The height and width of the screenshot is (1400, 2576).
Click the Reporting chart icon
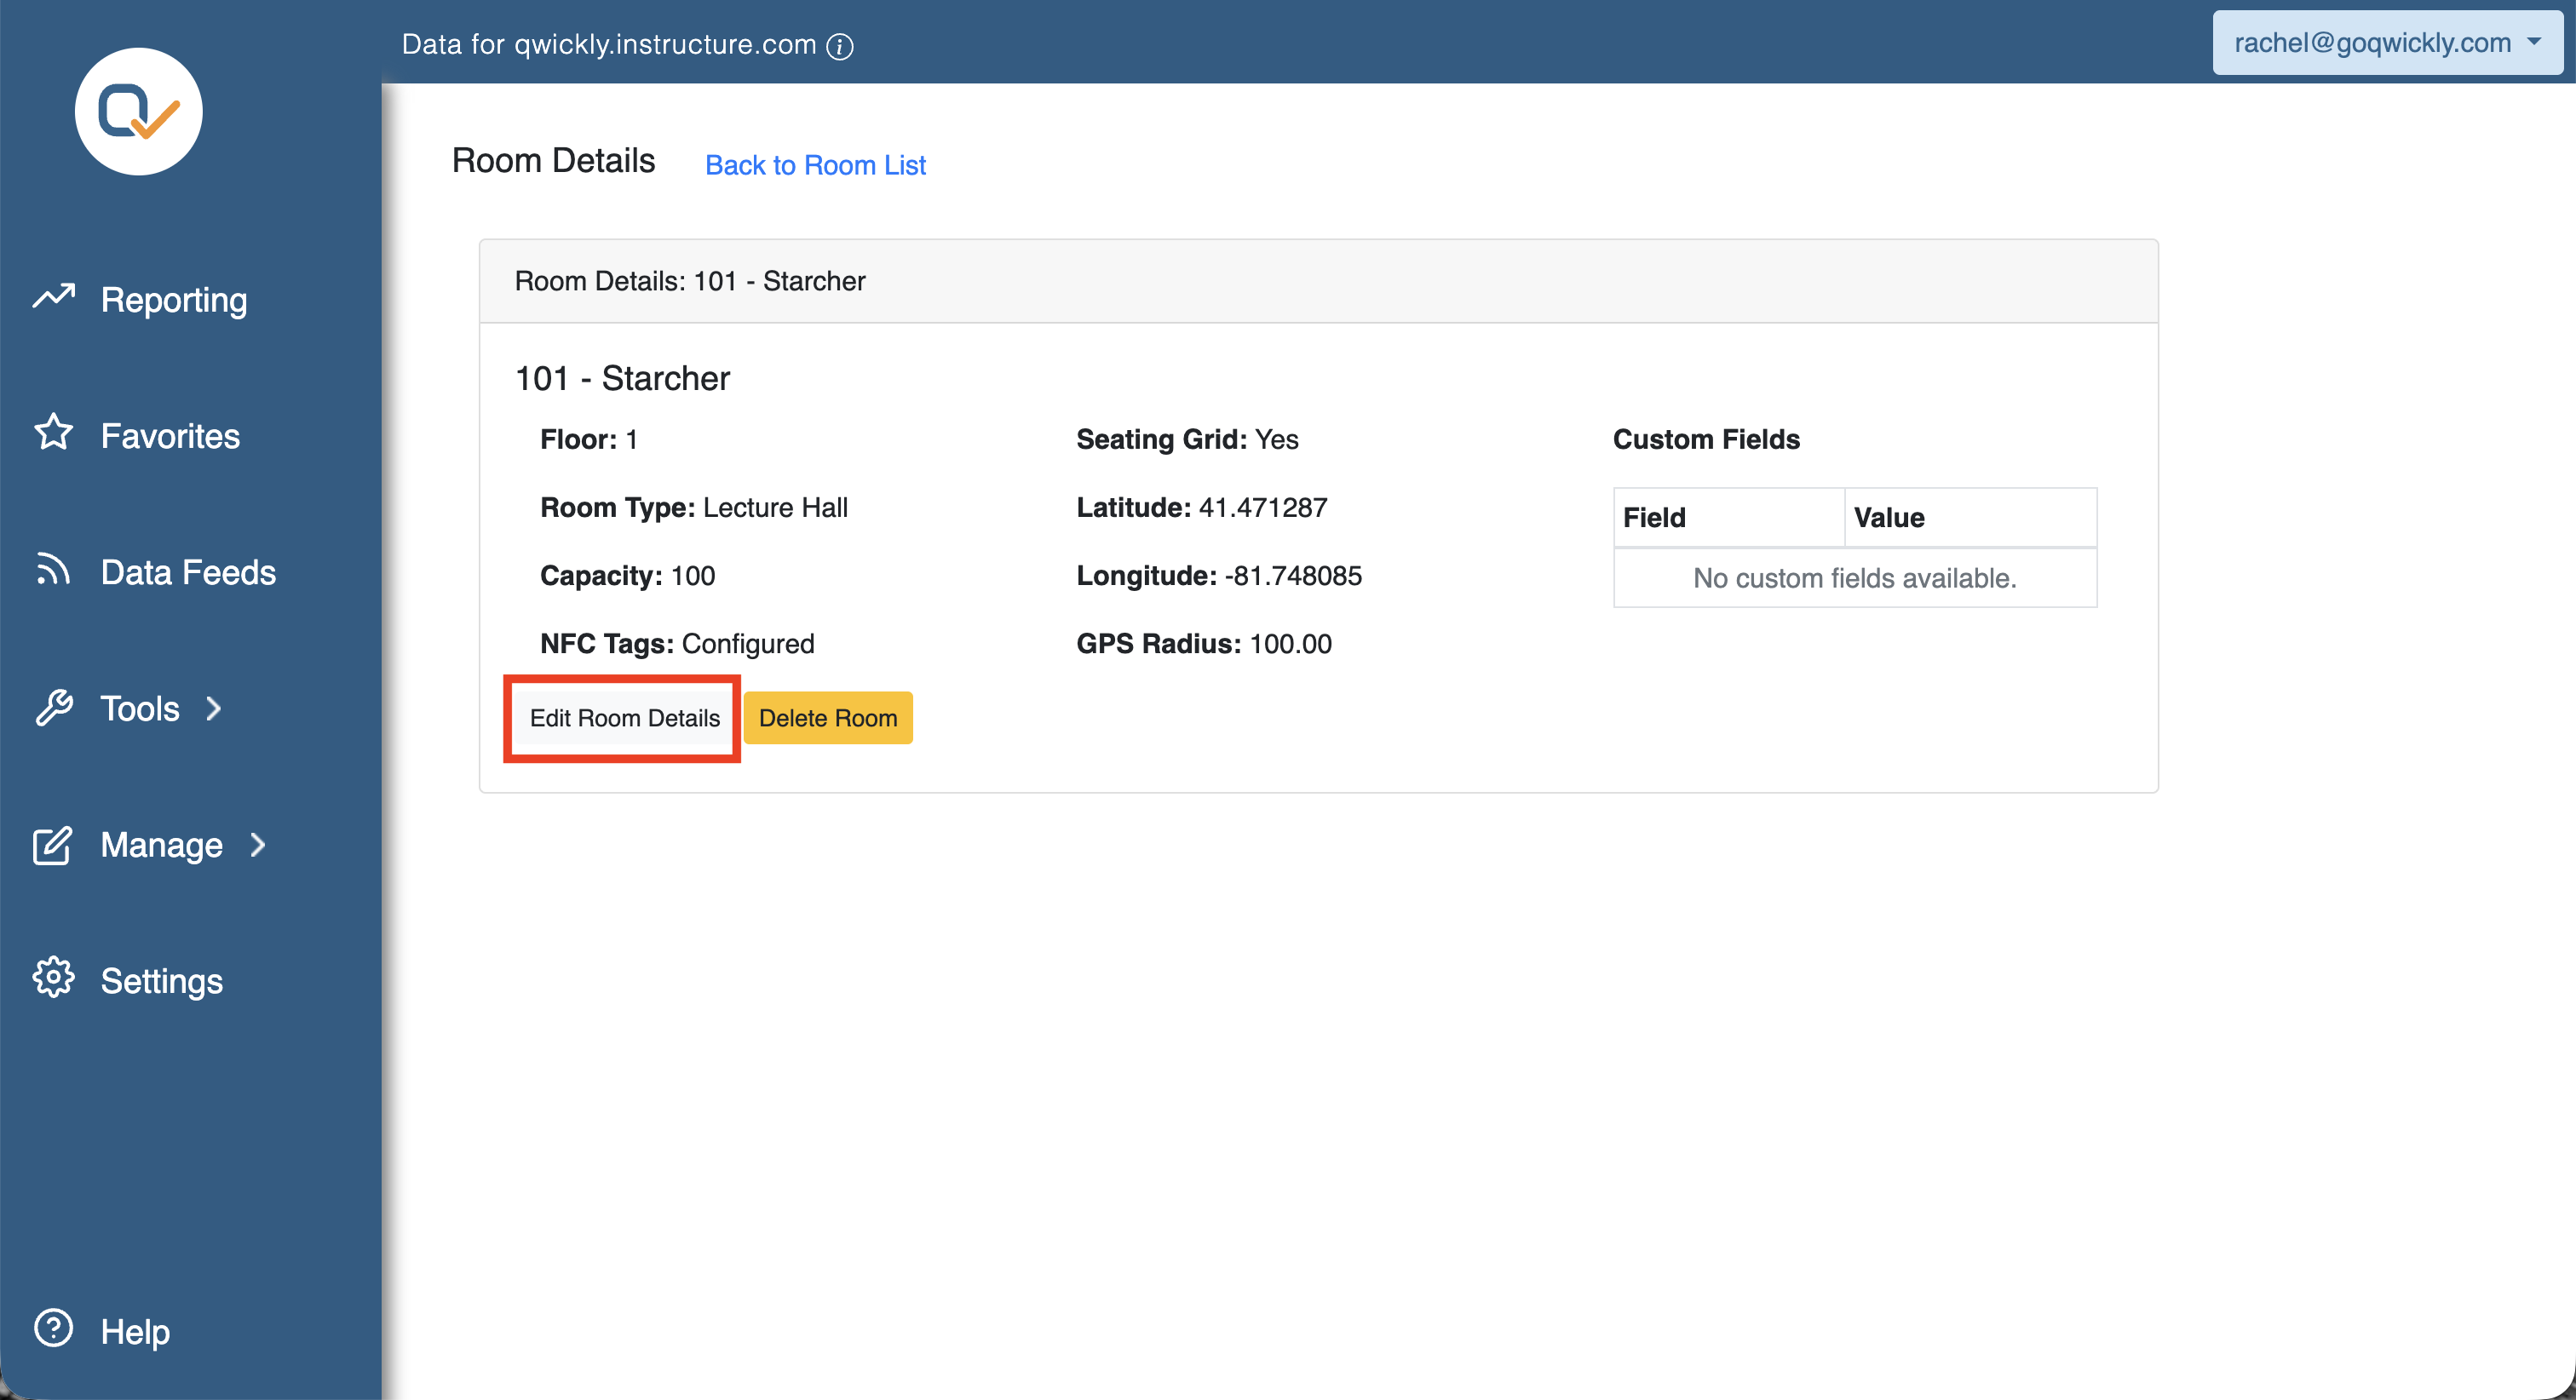54,298
